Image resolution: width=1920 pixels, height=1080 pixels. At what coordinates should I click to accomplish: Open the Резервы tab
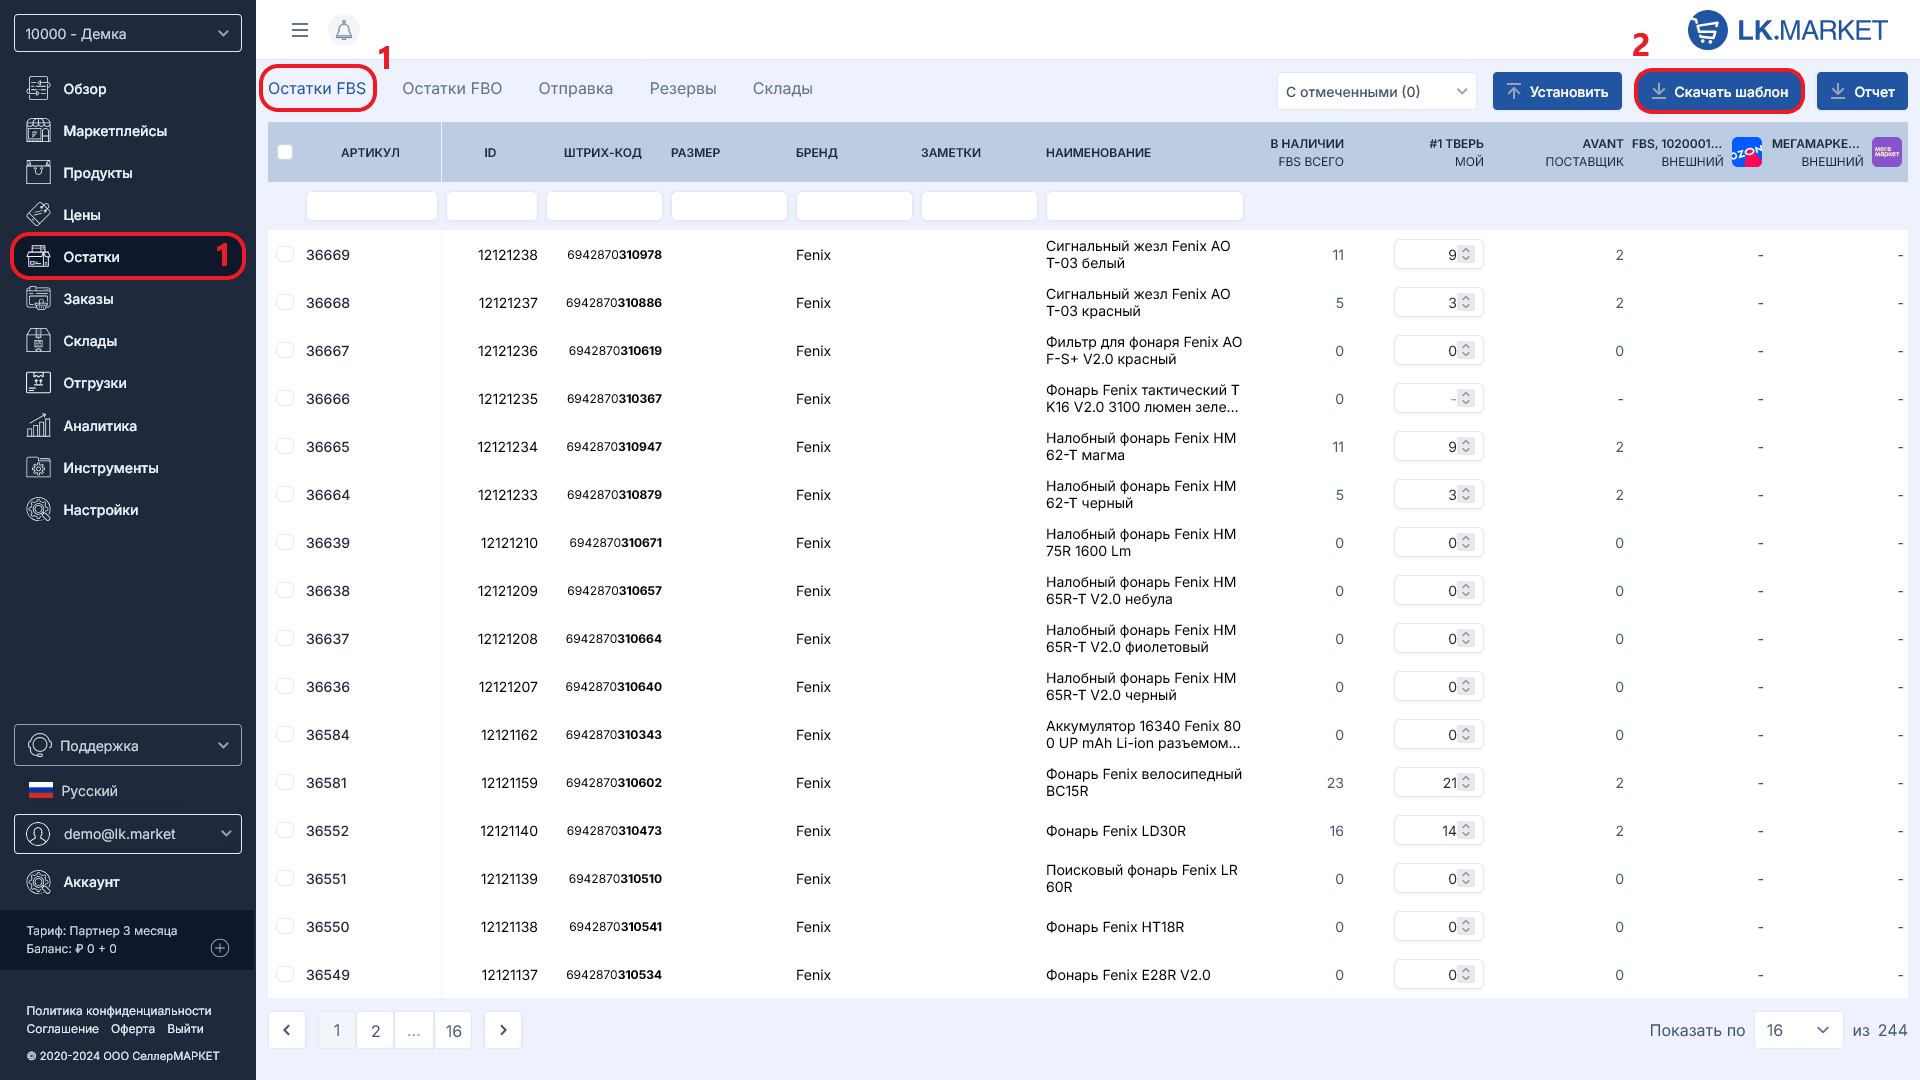click(x=682, y=89)
